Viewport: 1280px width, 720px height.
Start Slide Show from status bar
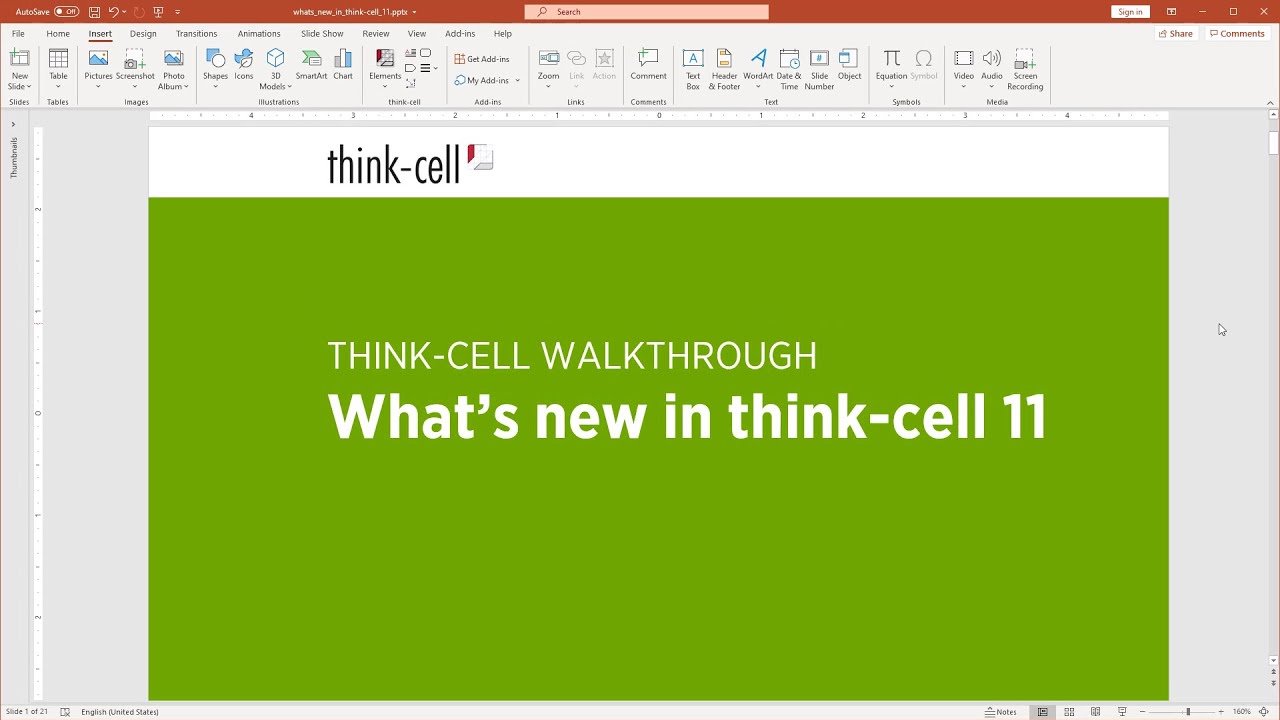pyautogui.click(x=1122, y=712)
